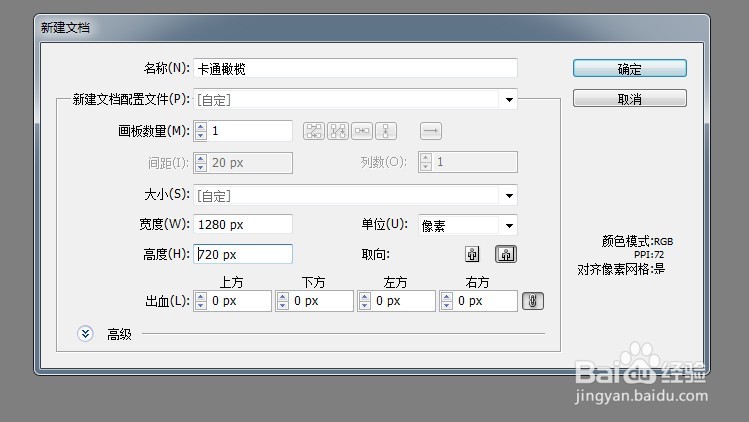
Task: Click the 列数 input field
Action: coord(474,162)
